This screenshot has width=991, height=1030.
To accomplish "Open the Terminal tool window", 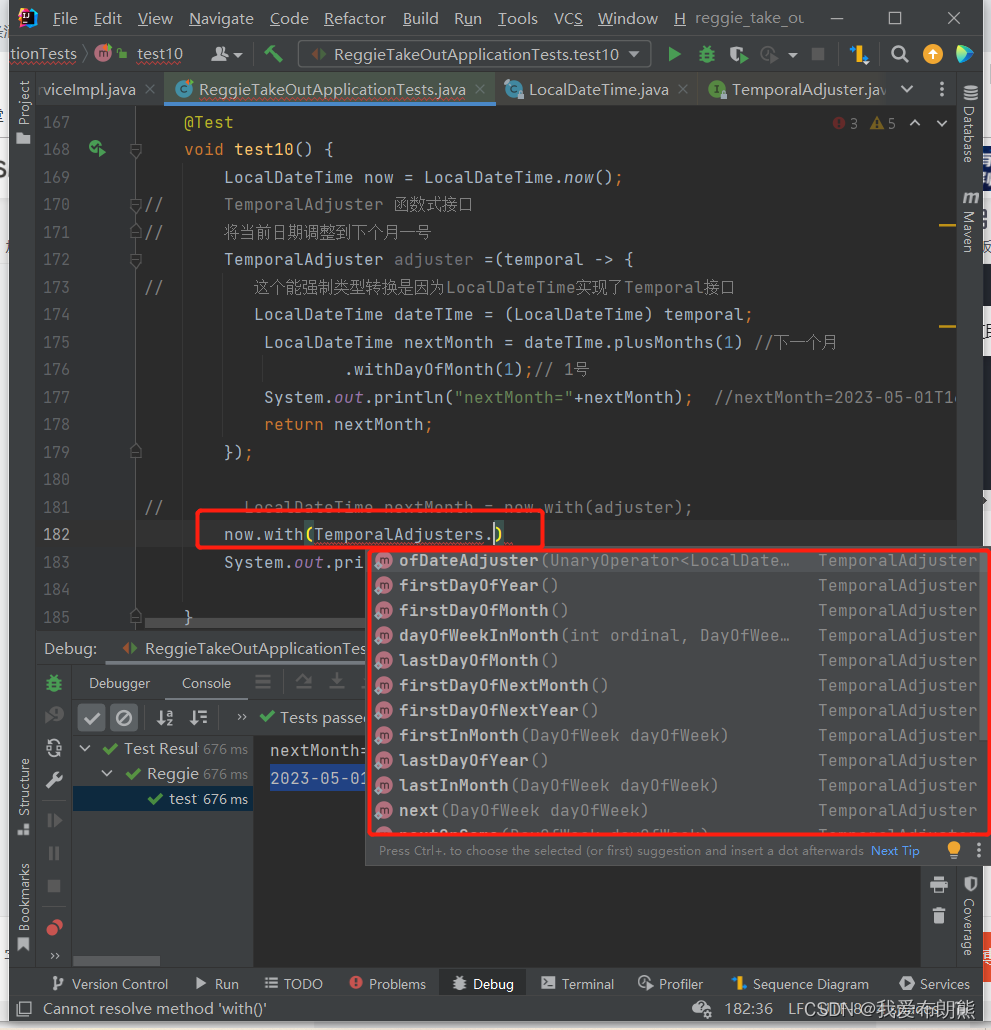I will (x=577, y=983).
